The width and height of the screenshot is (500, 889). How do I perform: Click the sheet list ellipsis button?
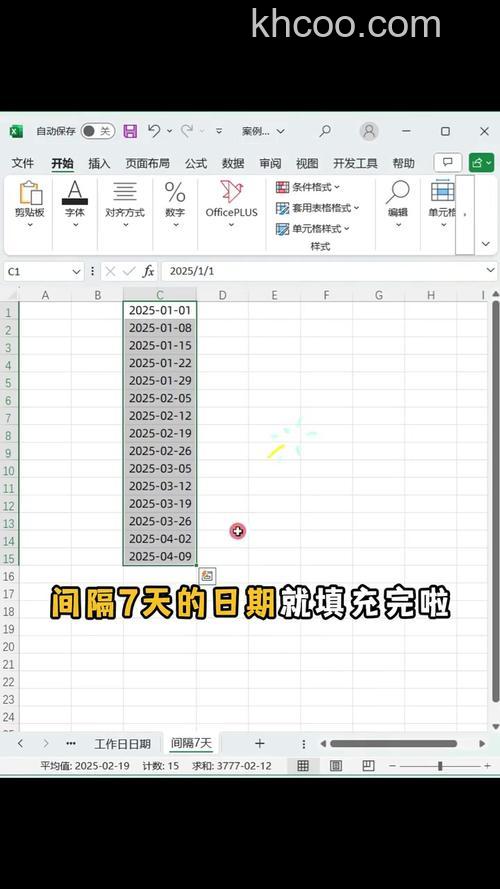tap(71, 743)
